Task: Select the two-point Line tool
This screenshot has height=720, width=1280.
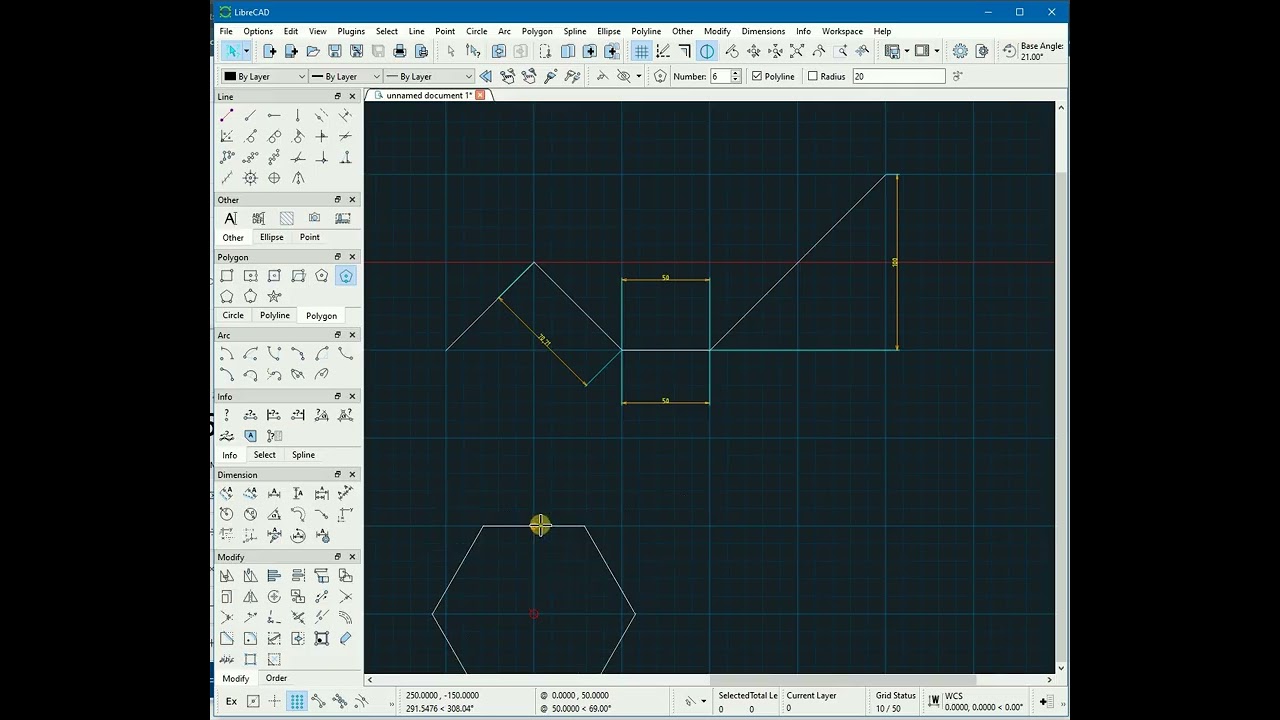Action: [227, 116]
